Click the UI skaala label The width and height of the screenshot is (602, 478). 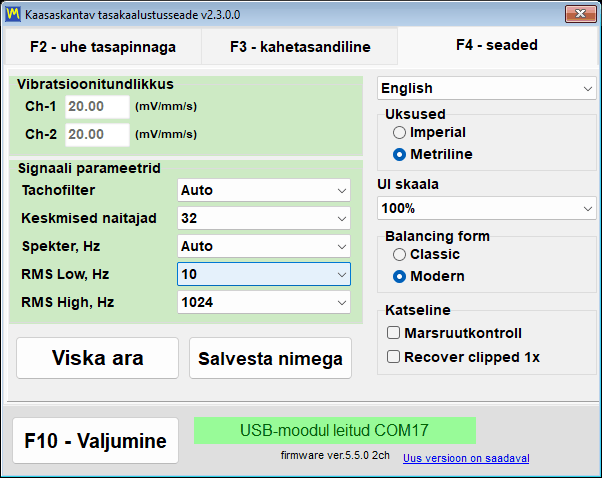408,184
